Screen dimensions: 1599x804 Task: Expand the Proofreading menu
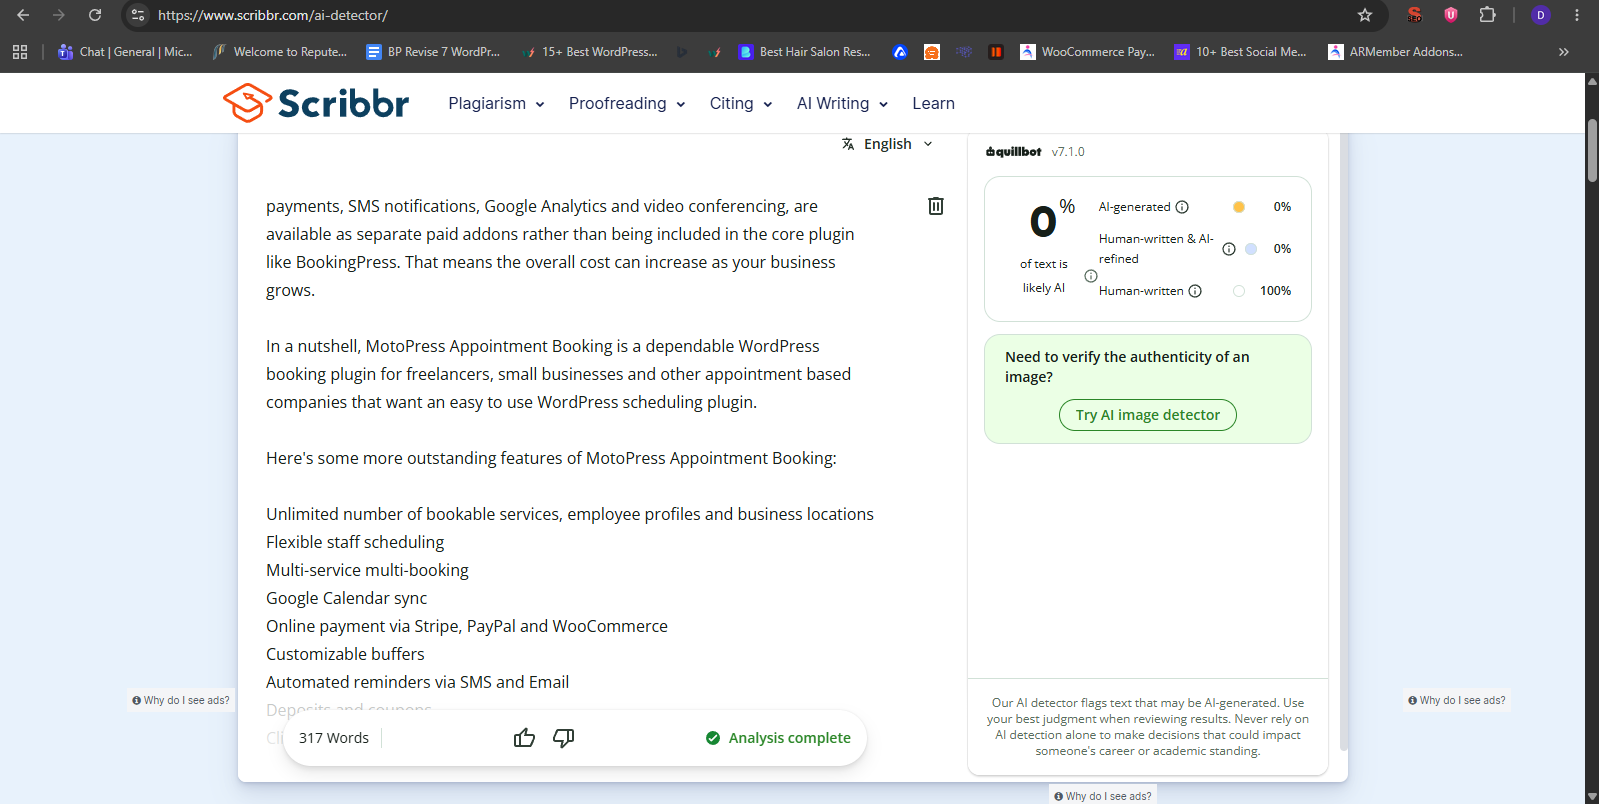pos(627,103)
